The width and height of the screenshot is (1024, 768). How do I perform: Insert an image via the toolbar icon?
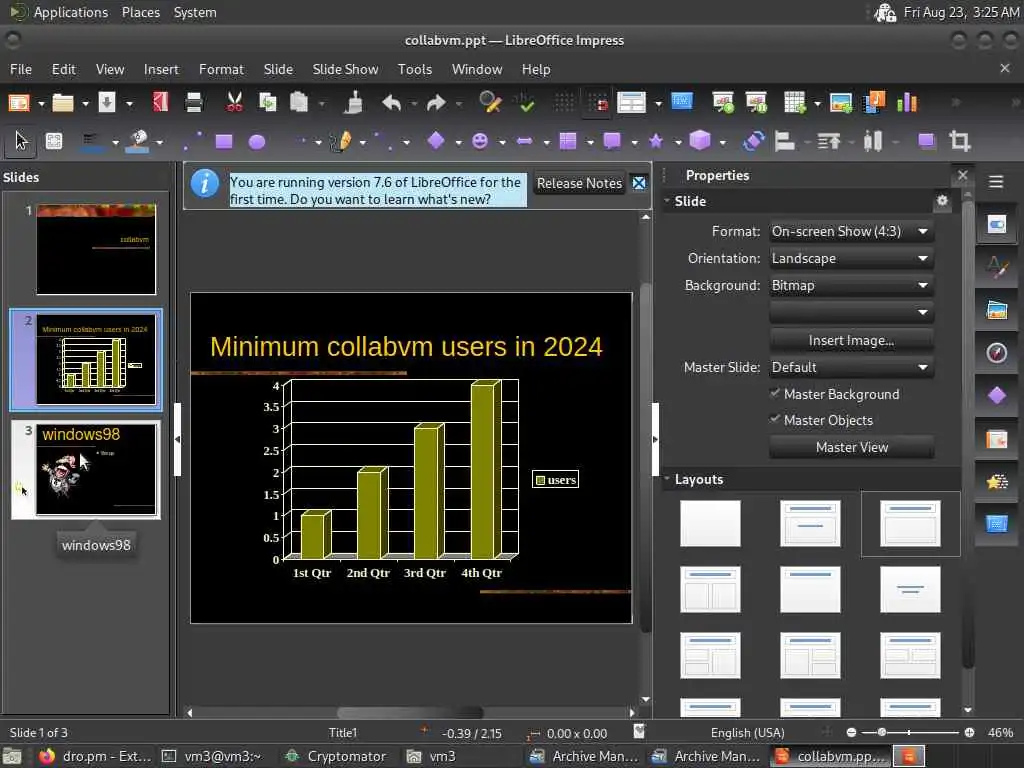840,103
